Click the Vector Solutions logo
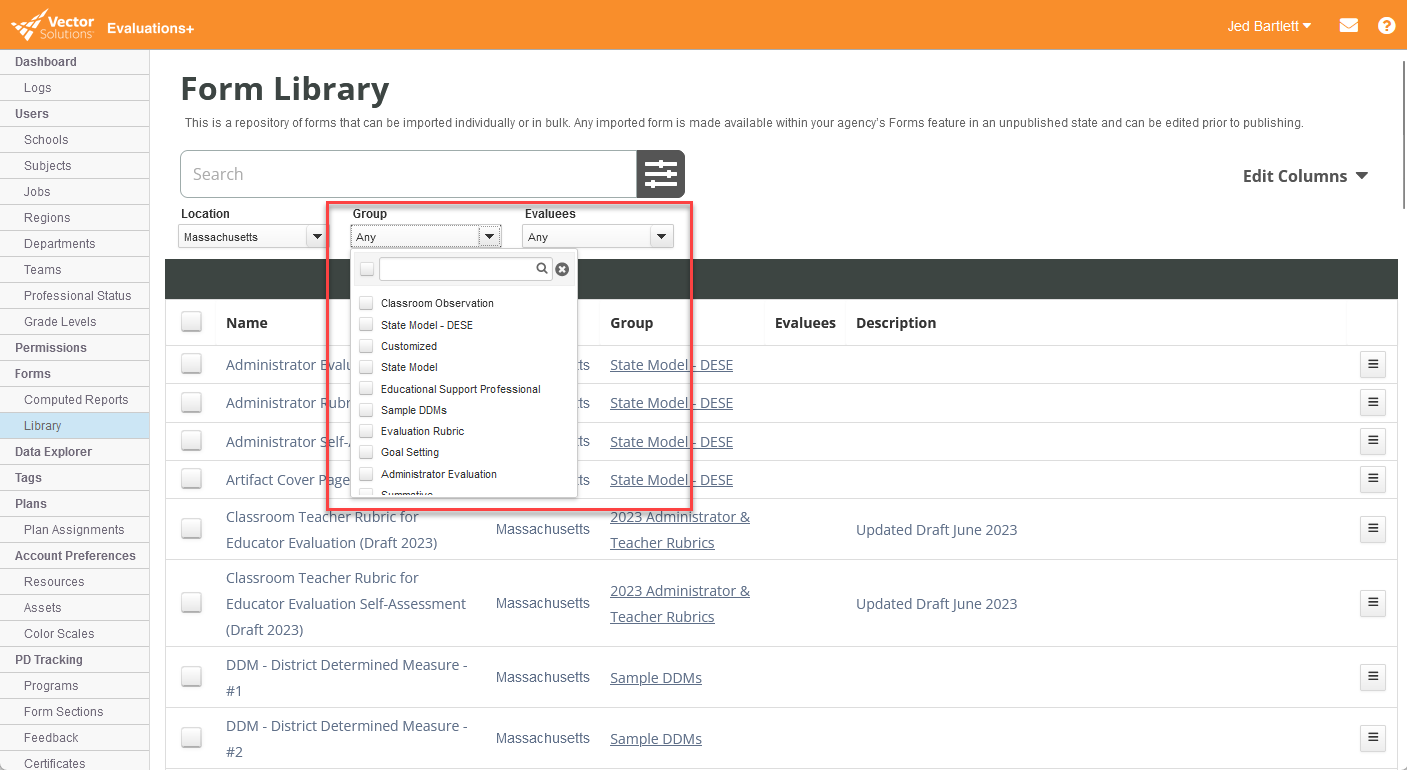 pos(52,24)
